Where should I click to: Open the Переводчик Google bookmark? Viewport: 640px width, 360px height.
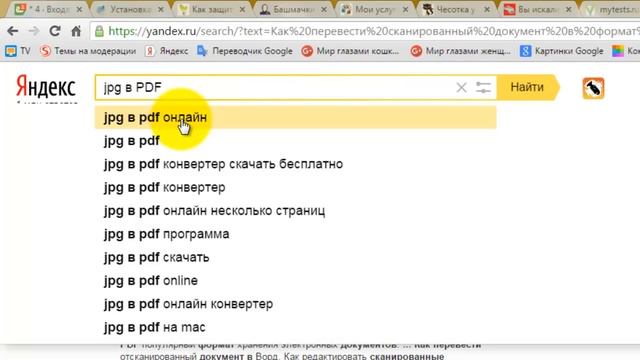coord(245,51)
